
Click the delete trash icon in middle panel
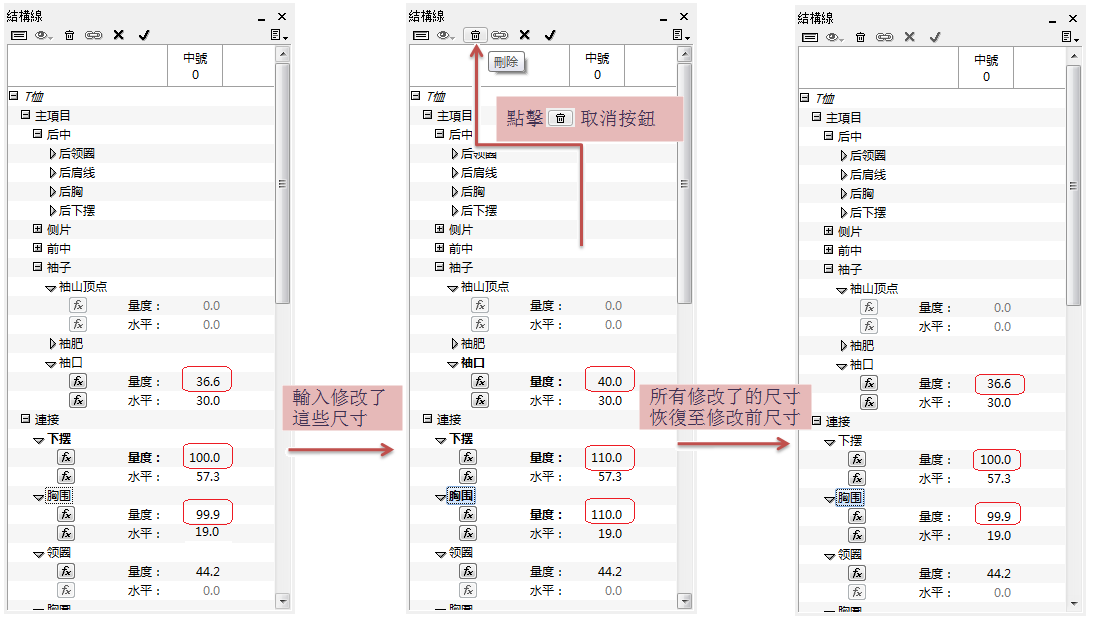[475, 35]
